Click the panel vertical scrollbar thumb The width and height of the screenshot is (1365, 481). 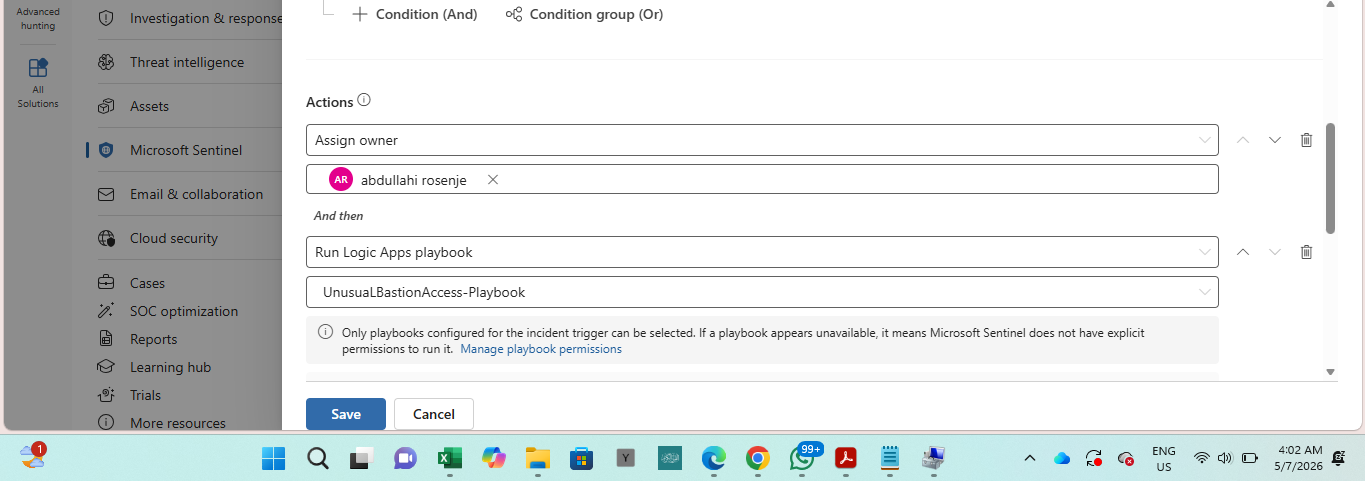(x=1330, y=178)
